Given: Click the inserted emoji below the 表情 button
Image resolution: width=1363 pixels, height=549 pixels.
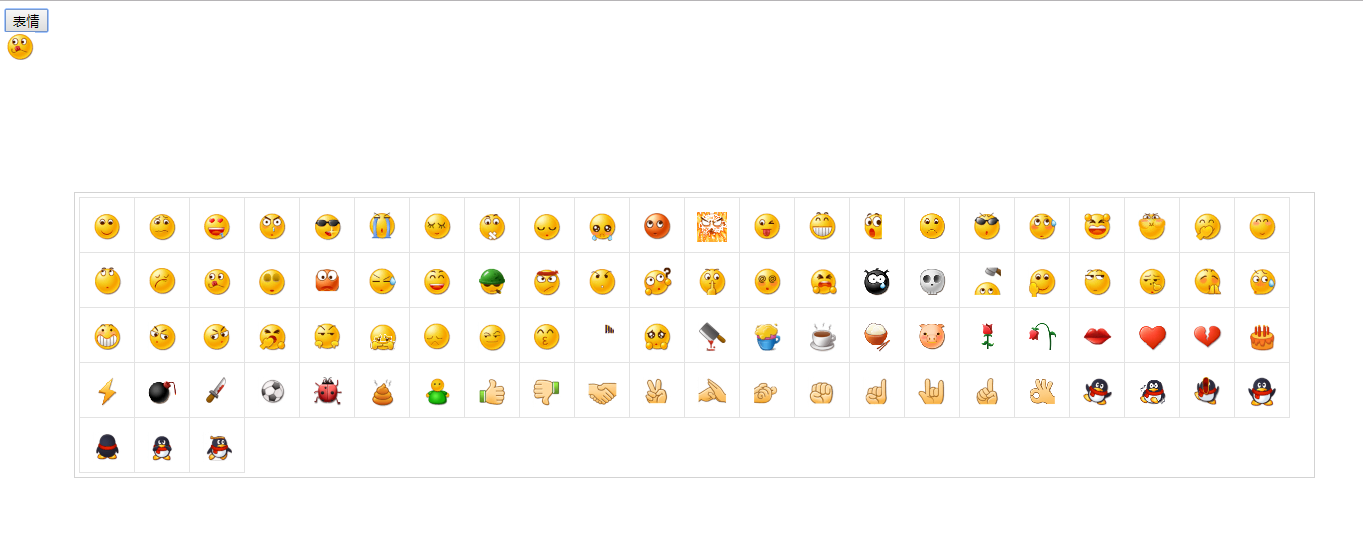Looking at the screenshot, I should tap(20, 47).
